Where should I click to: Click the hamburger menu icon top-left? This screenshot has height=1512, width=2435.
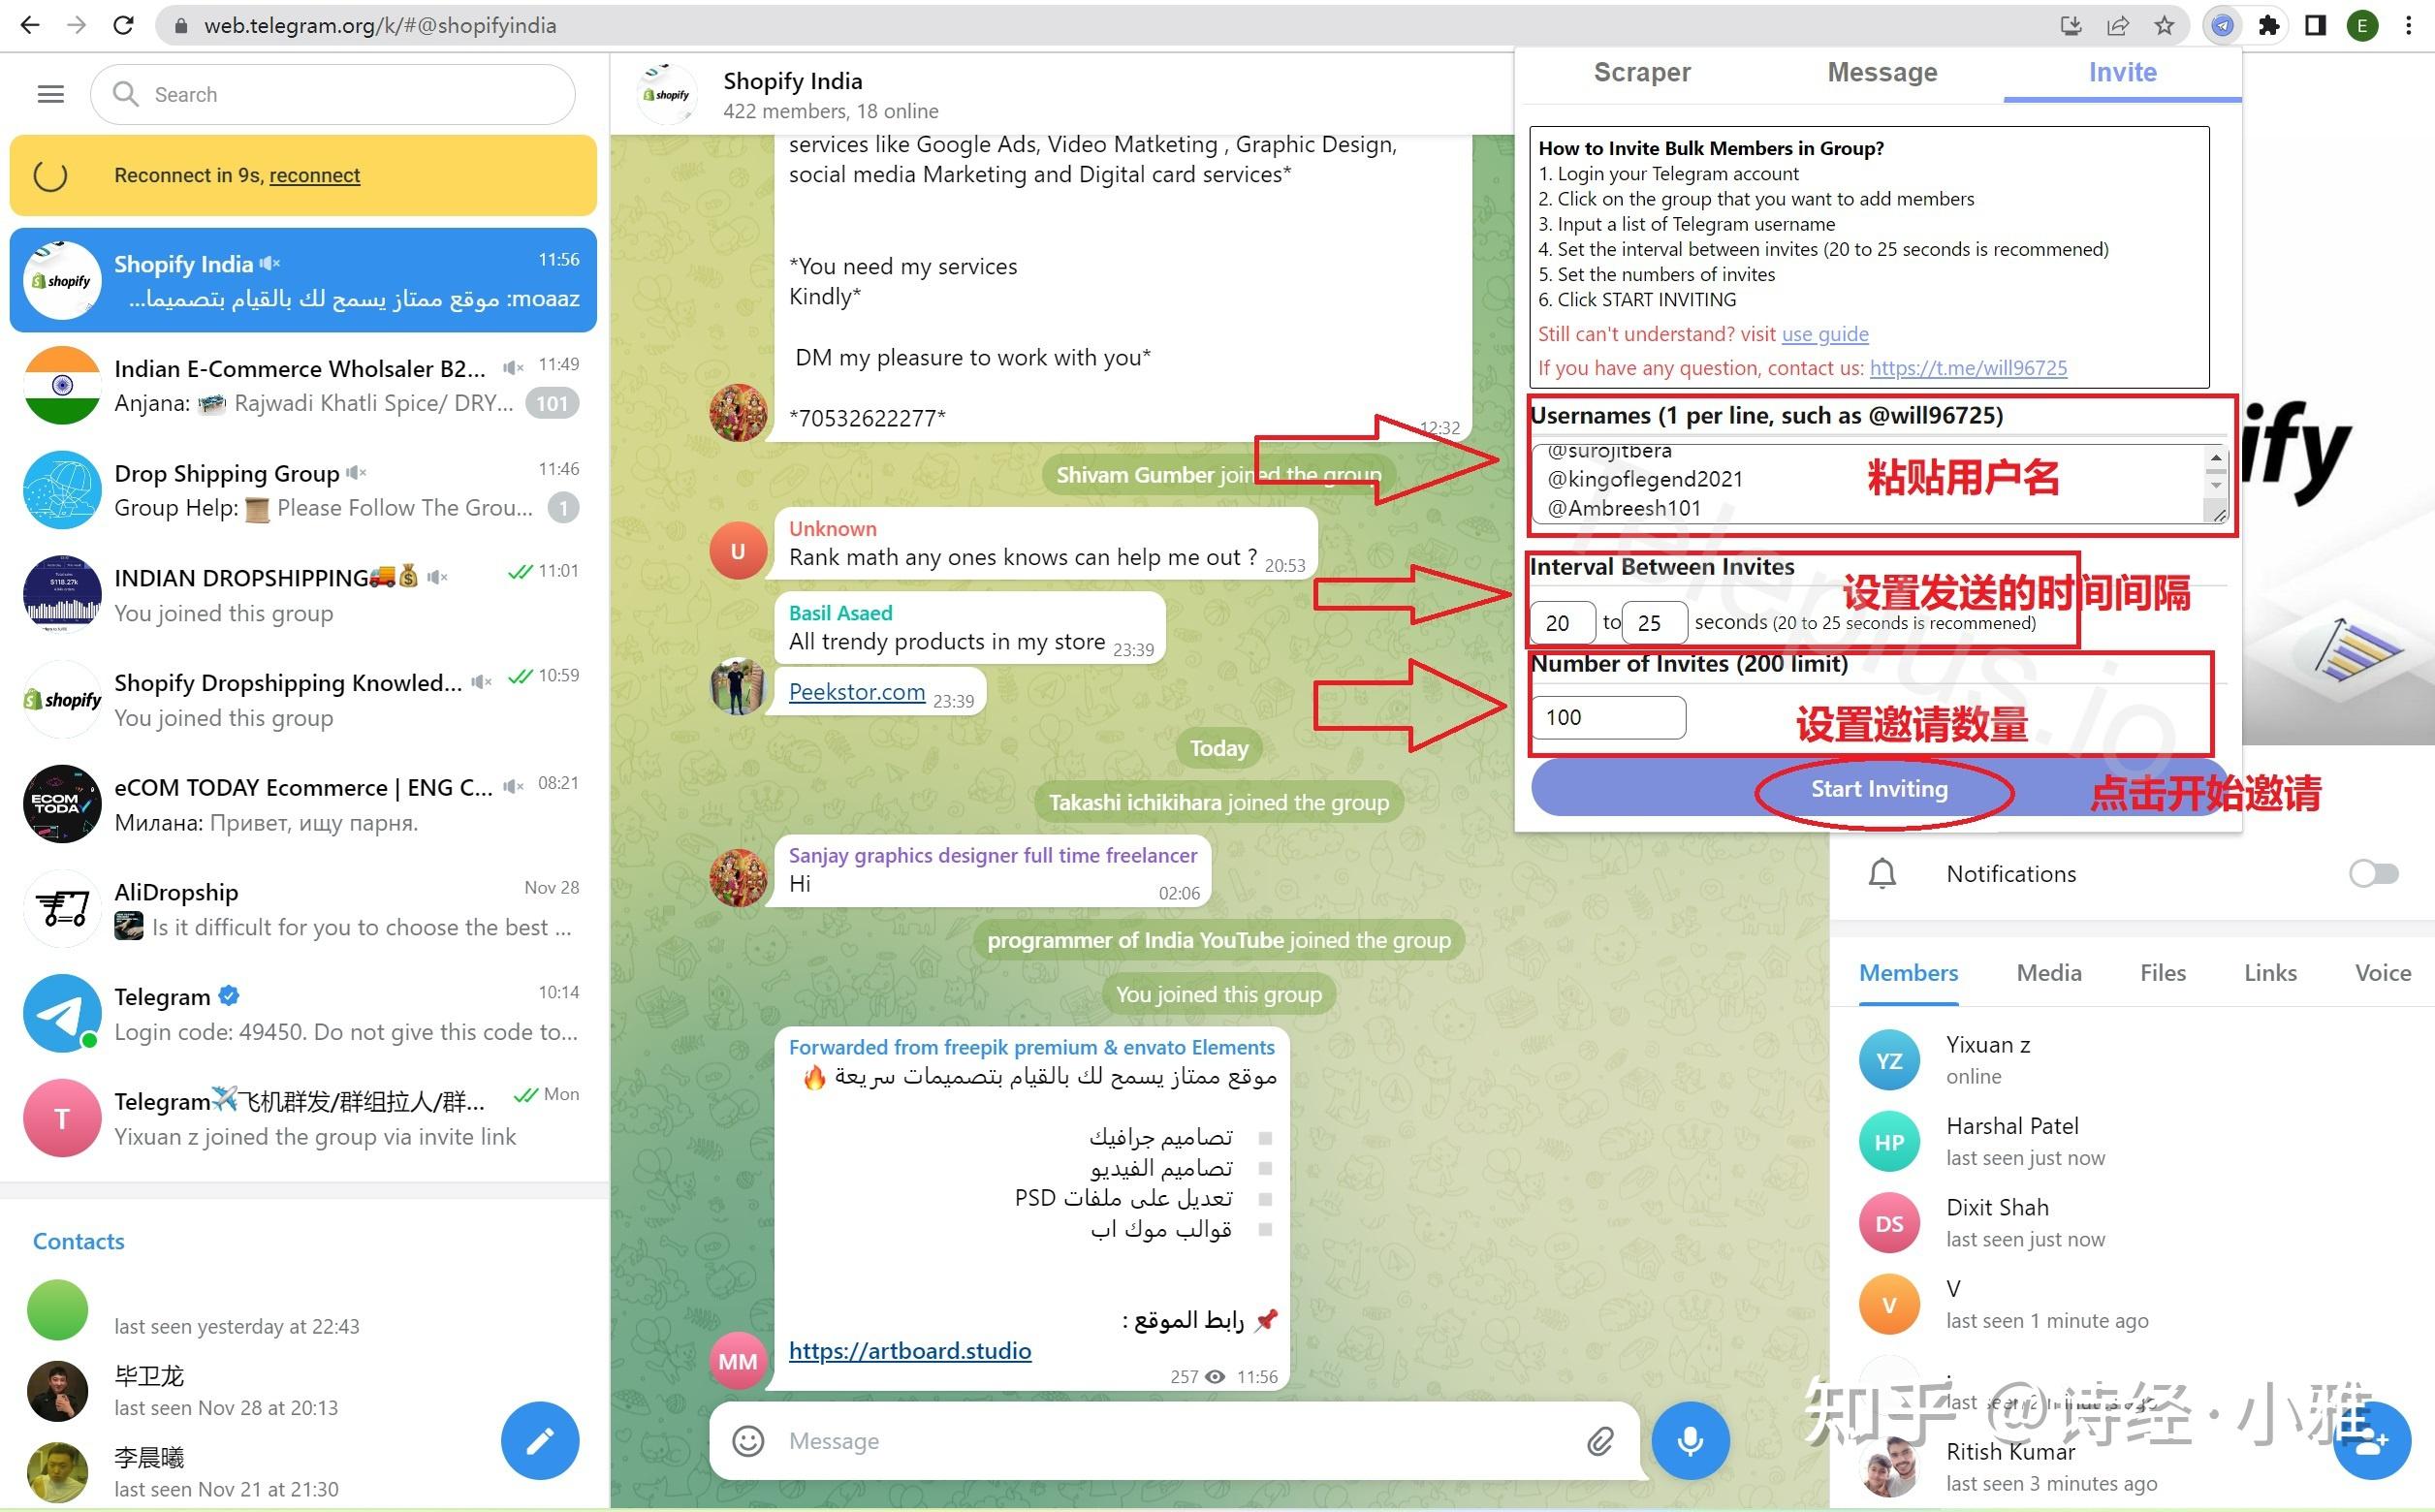[52, 94]
